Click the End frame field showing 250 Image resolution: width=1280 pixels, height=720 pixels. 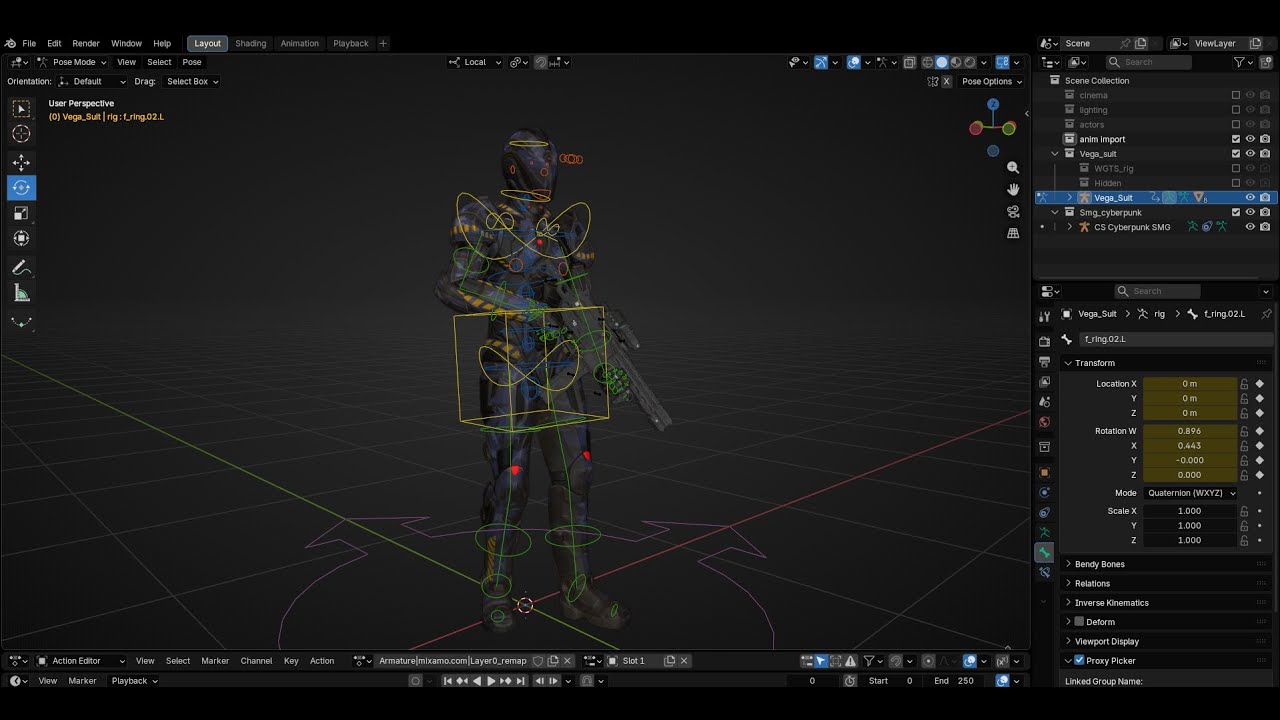954,681
